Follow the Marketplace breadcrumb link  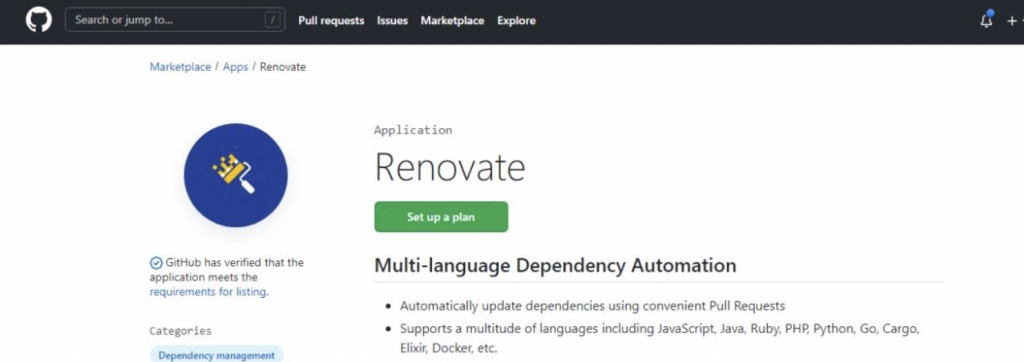(x=180, y=67)
